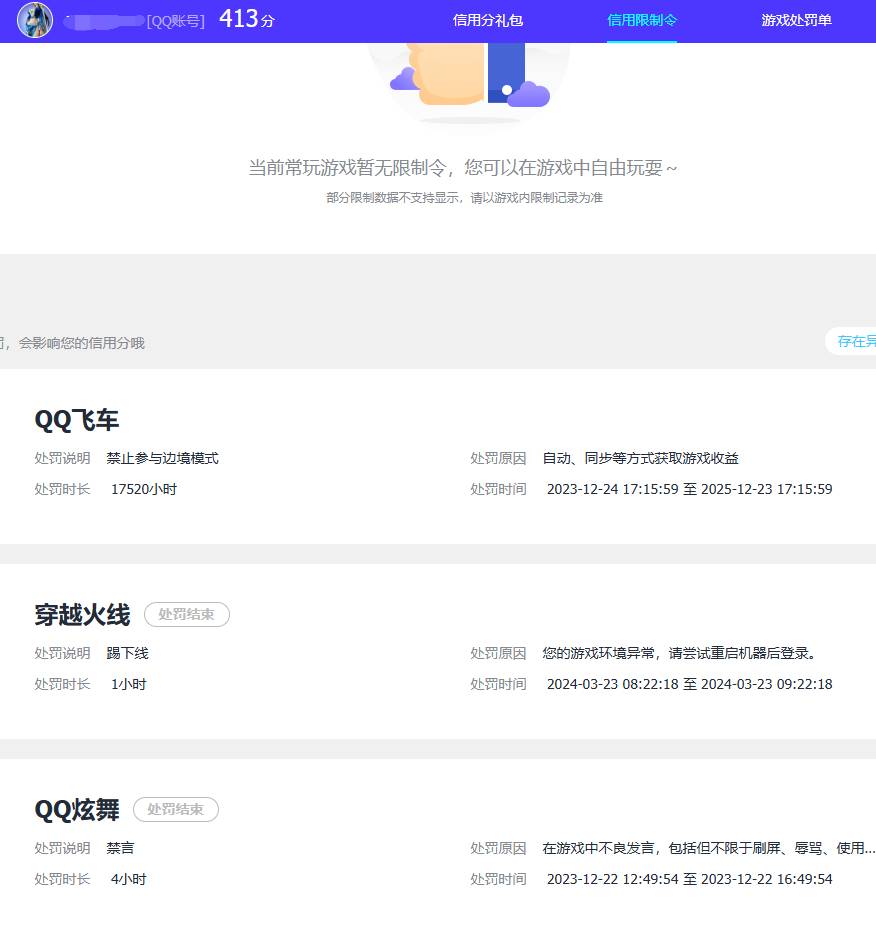Image resolution: width=876 pixels, height=925 pixels.
Task: Click the 2024-03-23 punishment time text
Action: tap(690, 684)
